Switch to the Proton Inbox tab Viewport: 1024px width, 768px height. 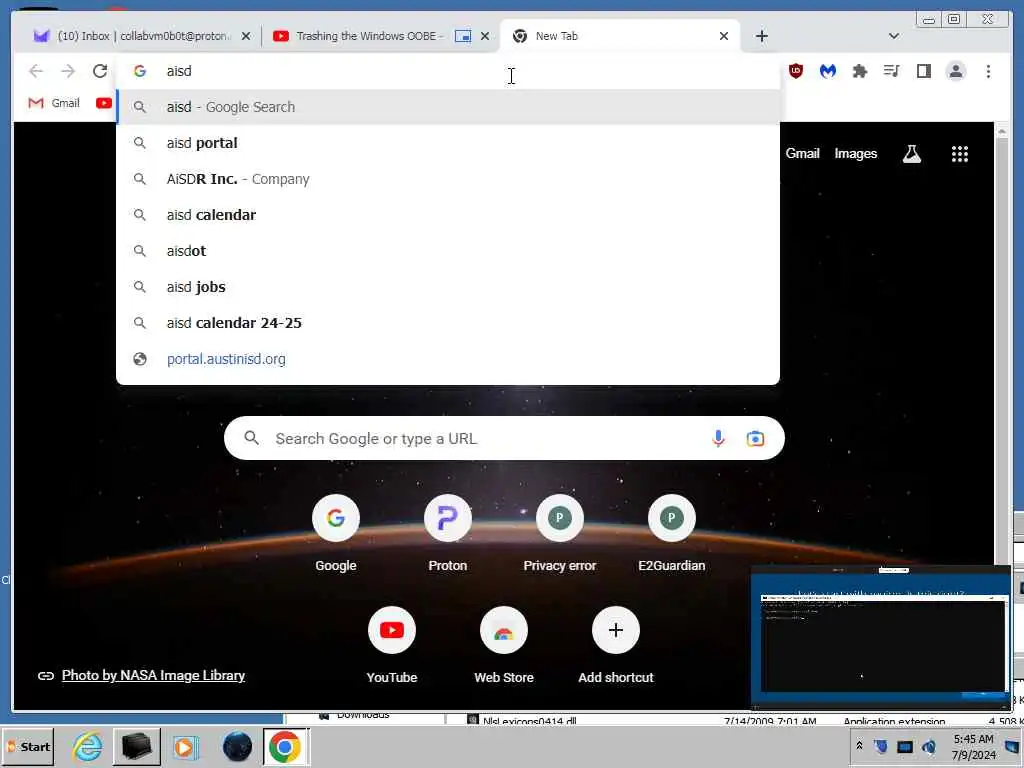[134, 36]
